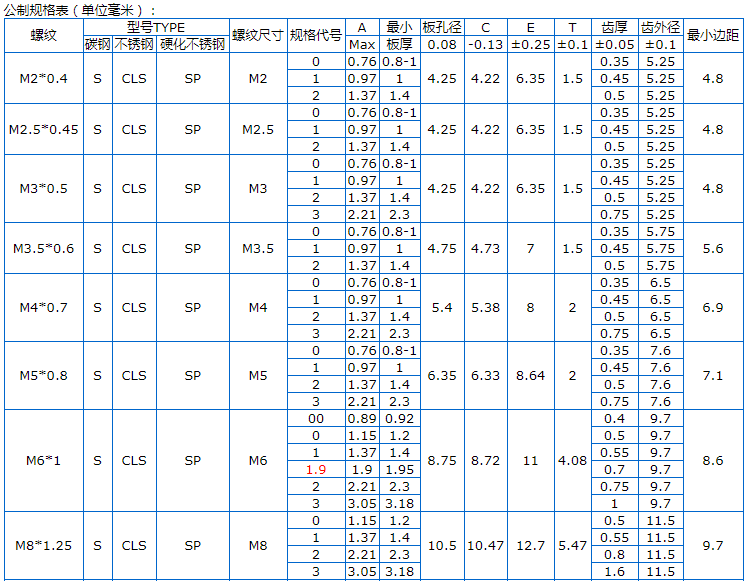
Task: Click the 最小边距 column header
Action: click(713, 36)
